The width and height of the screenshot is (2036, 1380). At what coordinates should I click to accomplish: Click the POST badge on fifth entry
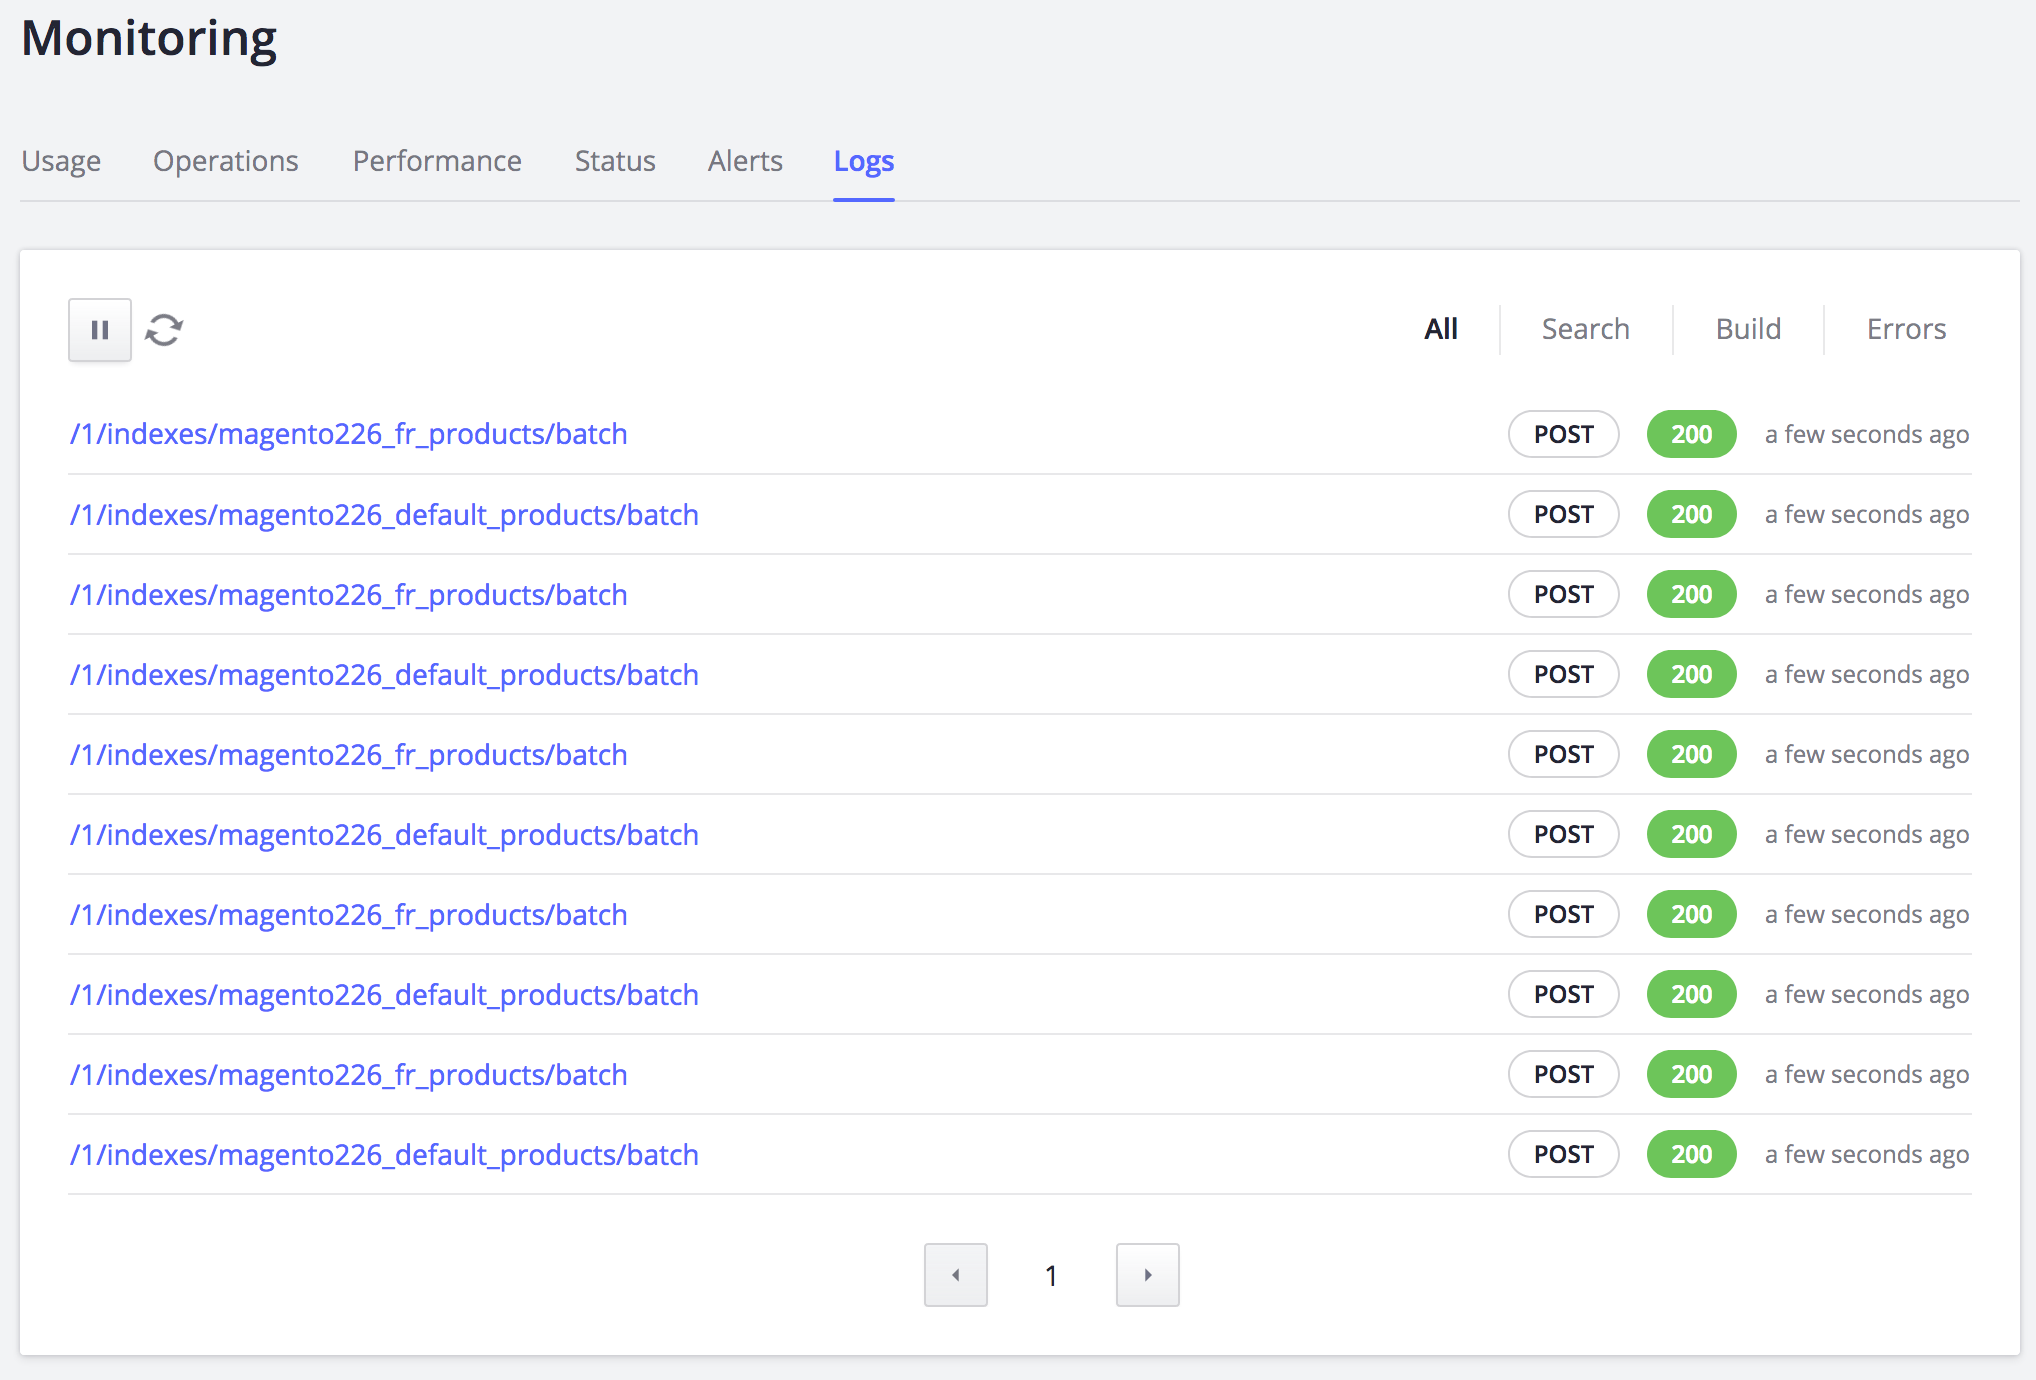pos(1562,753)
